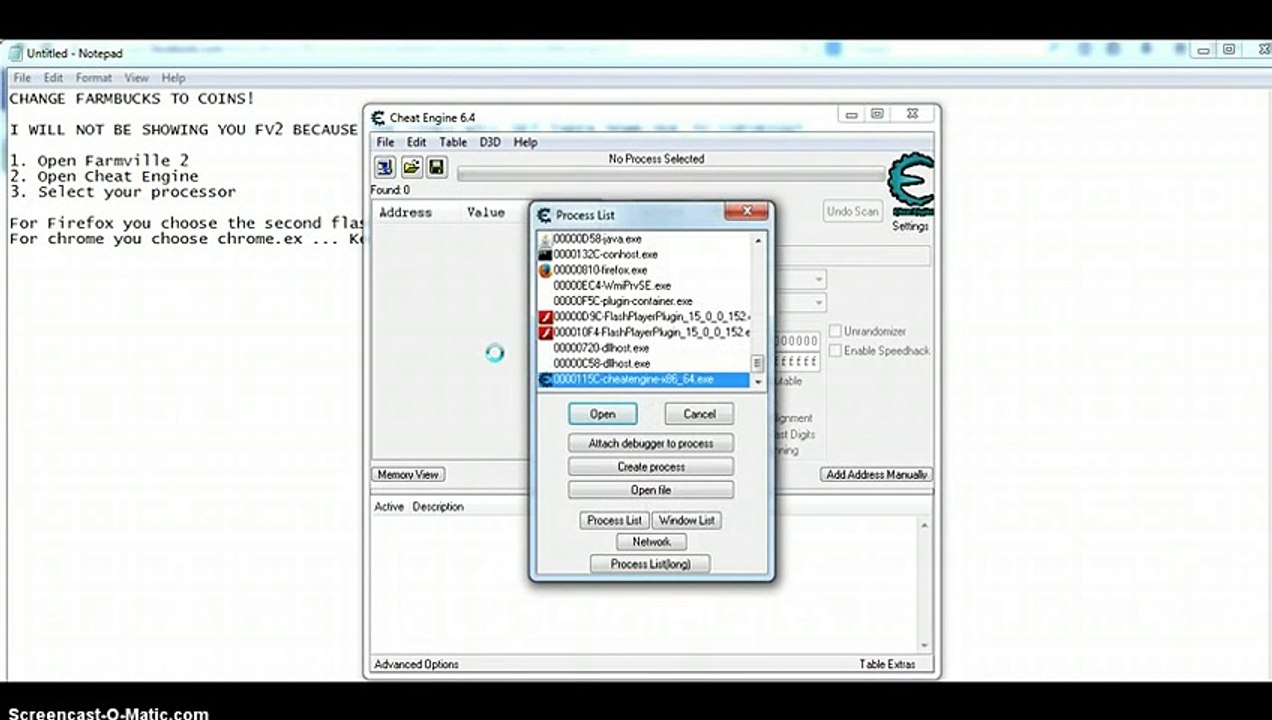Click Cheat Engine title bar icon
1272x720 pixels.
pyautogui.click(x=377, y=117)
